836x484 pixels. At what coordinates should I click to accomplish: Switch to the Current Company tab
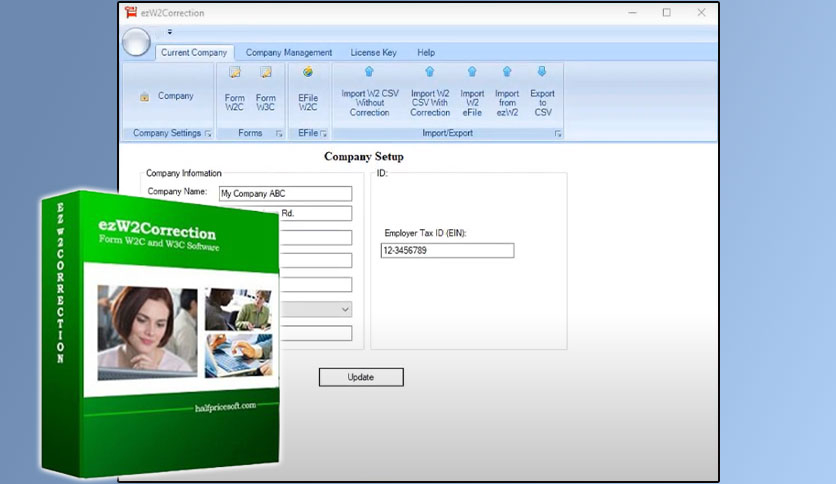point(194,52)
